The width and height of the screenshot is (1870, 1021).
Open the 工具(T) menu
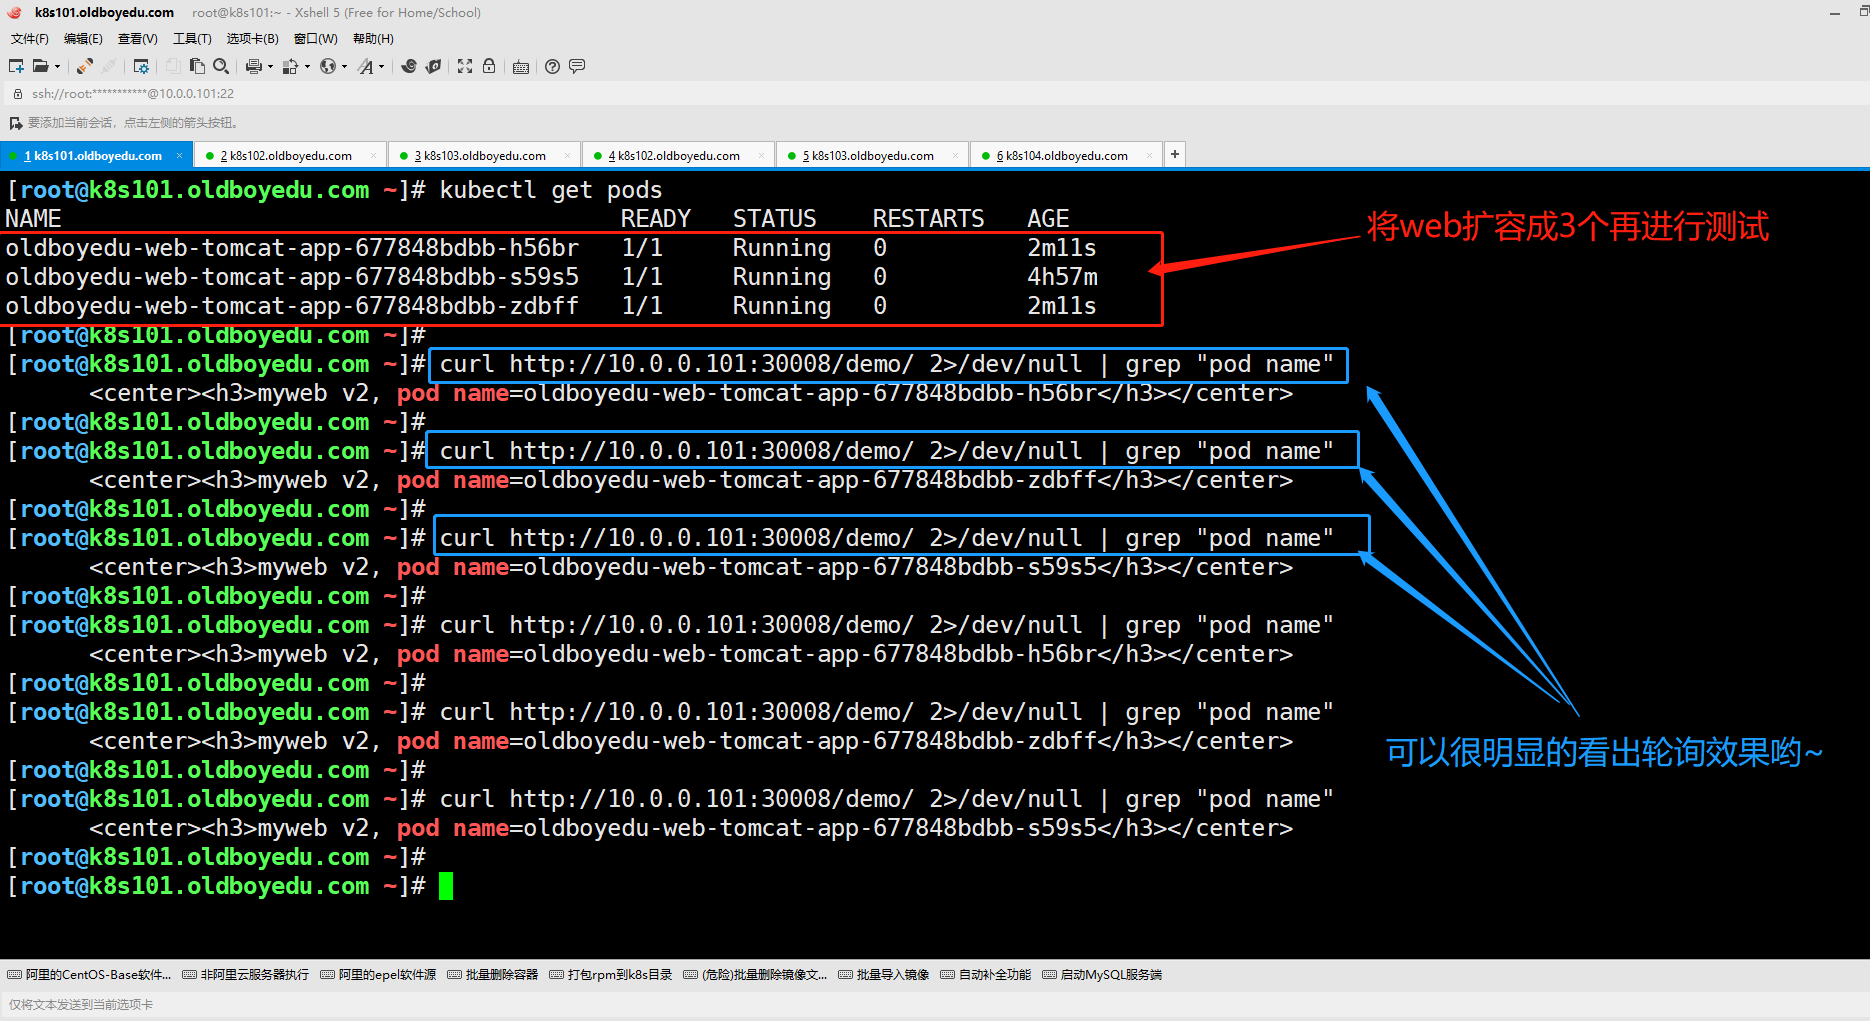(192, 39)
